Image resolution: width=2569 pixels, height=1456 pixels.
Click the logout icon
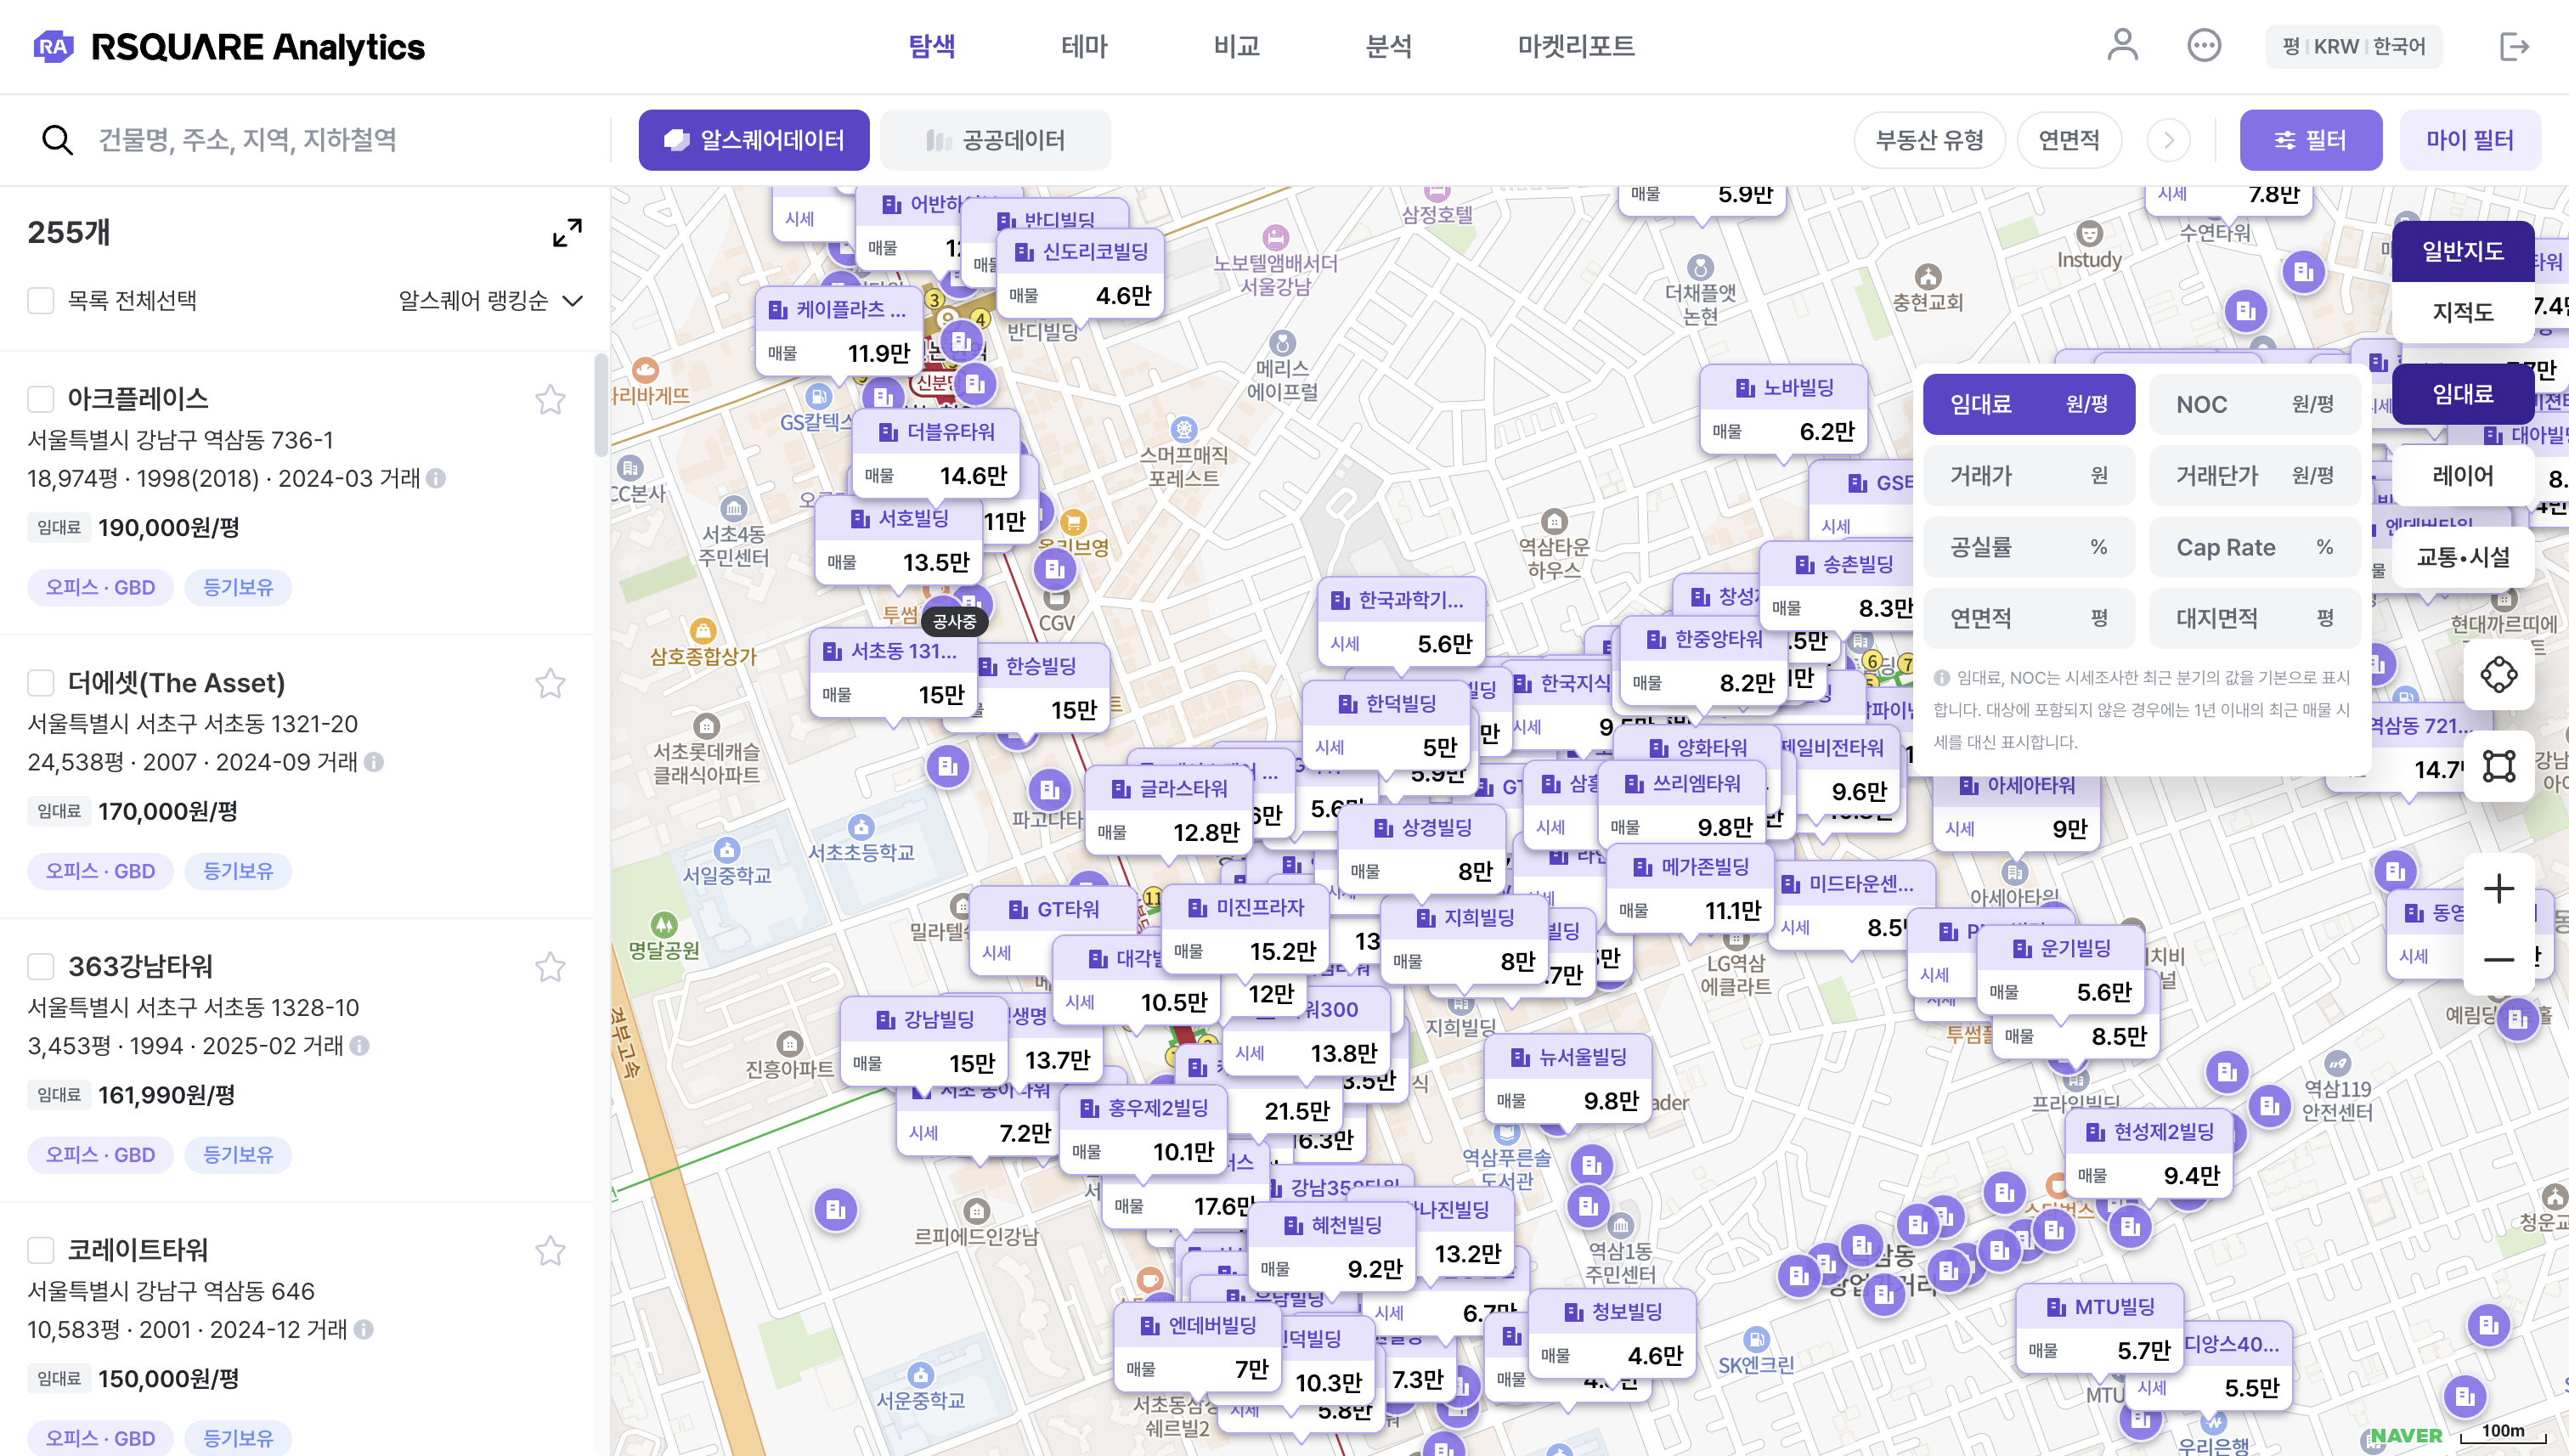[x=2513, y=46]
